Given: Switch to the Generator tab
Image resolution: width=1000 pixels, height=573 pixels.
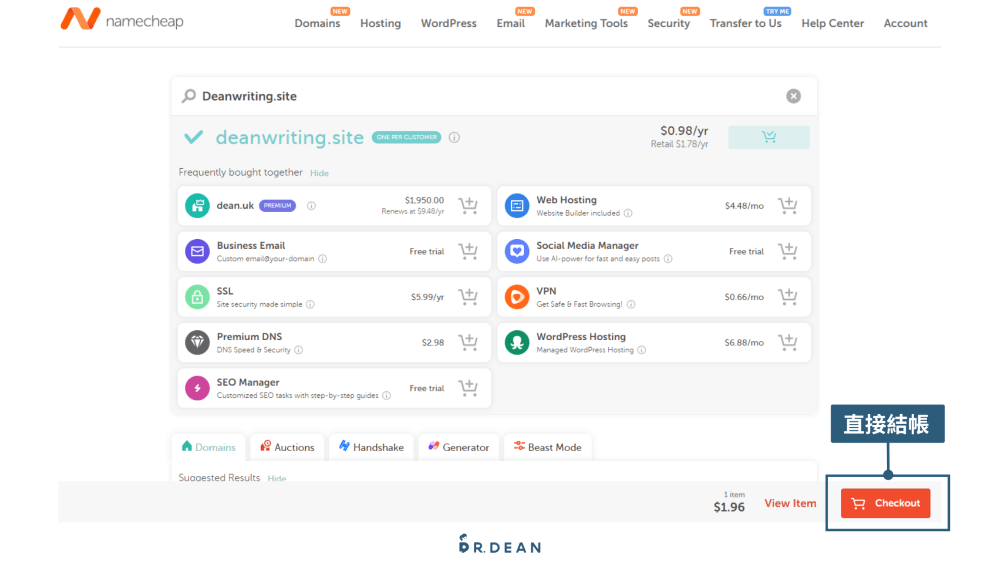Looking at the screenshot, I should coord(459,447).
